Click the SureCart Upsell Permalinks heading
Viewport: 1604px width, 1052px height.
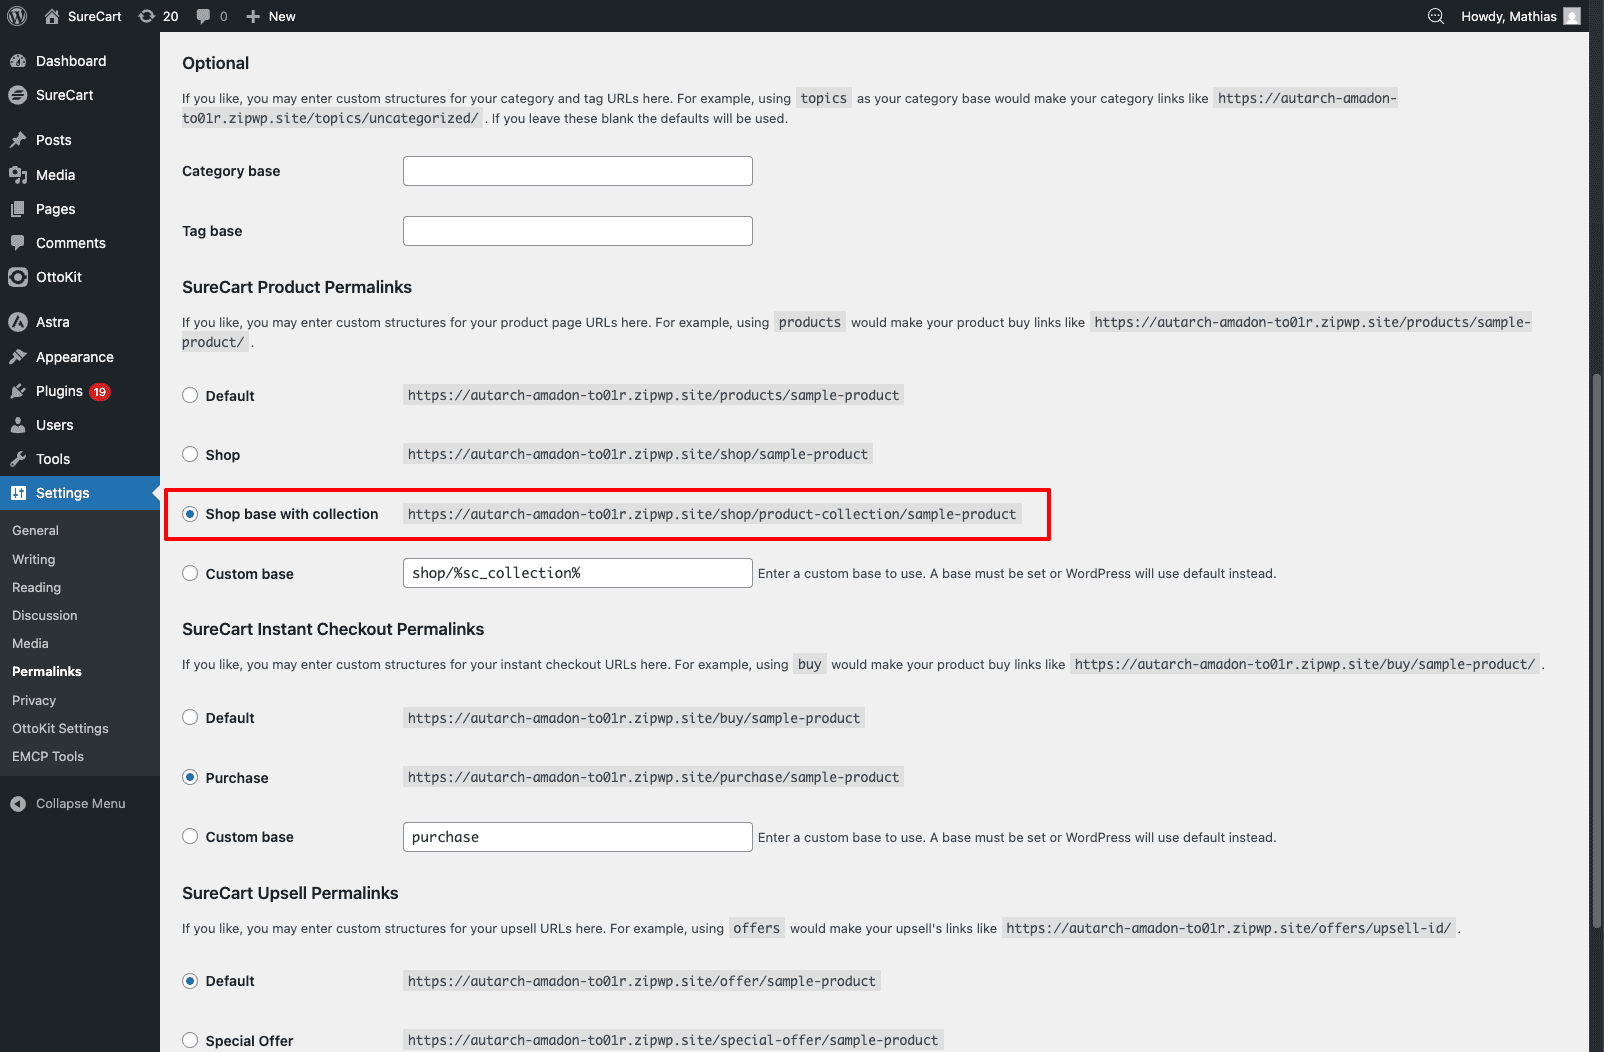pos(290,893)
